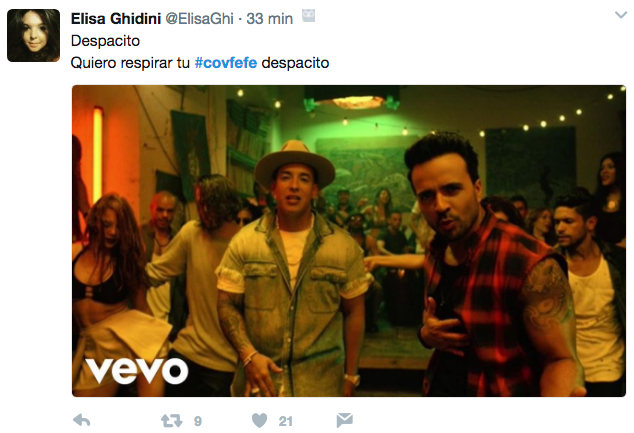
Task: Open the Despacito video image
Action: (x=349, y=241)
